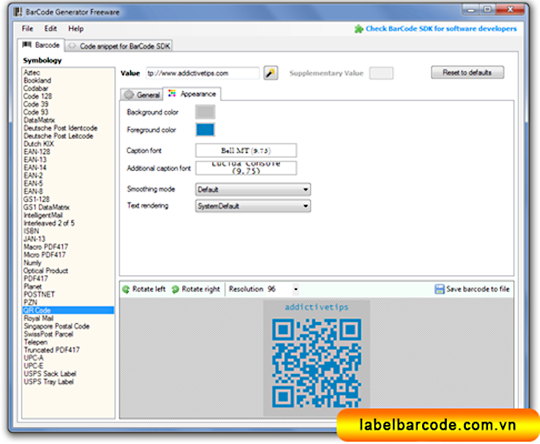Pick the blue Foreground color swatch
This screenshot has width=540, height=444.
pos(205,130)
